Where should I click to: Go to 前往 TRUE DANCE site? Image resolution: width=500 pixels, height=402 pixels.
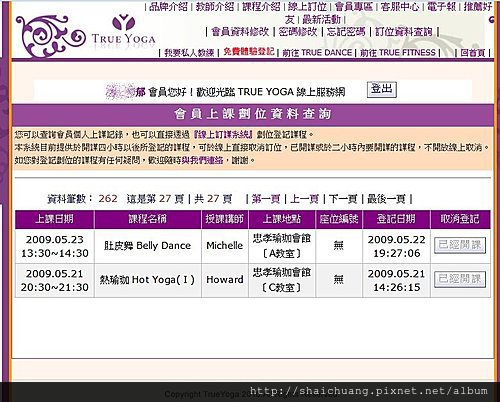click(x=317, y=53)
